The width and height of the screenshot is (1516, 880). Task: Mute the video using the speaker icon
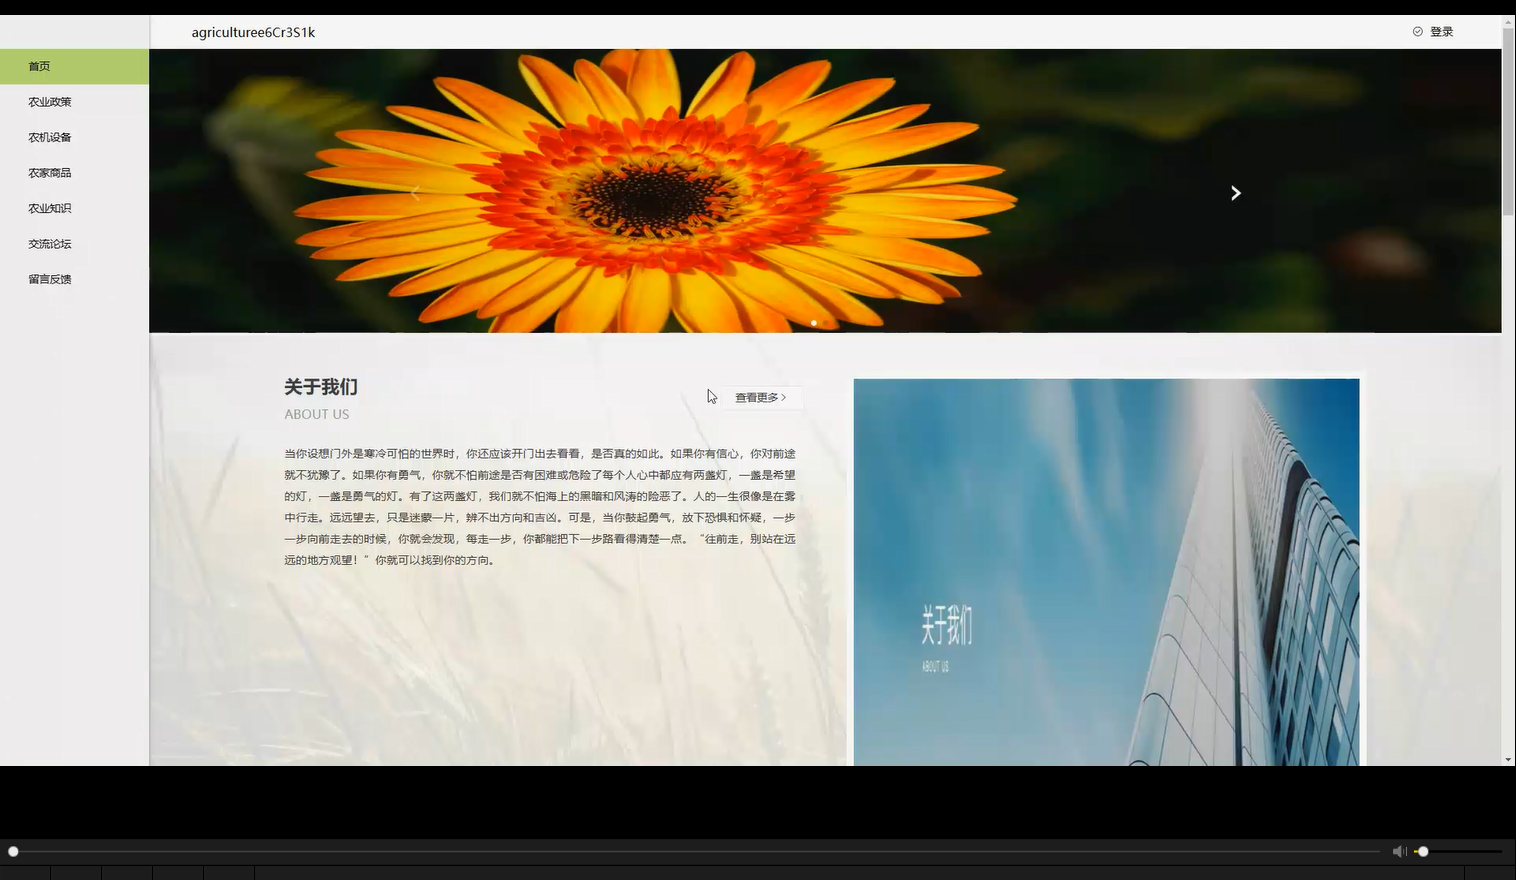click(x=1398, y=850)
